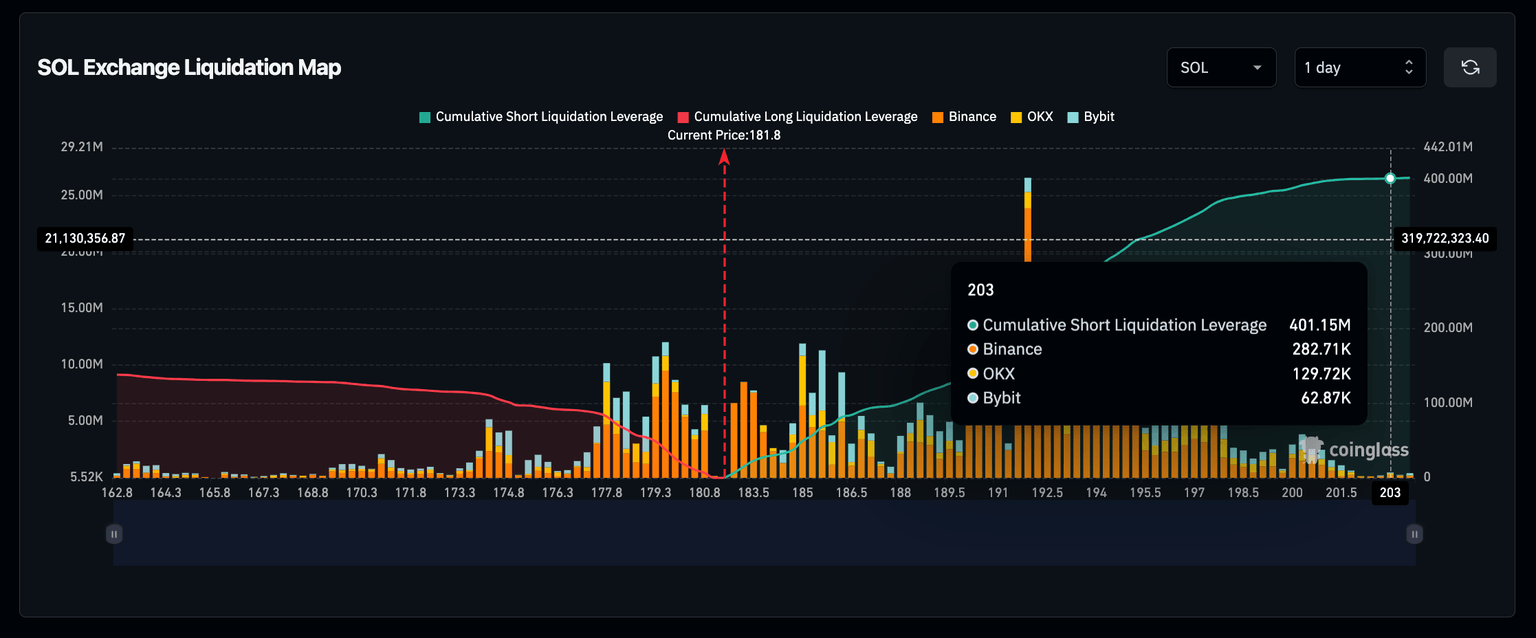Toggle Cumulative Short Liquidation Leverage legend item
This screenshot has height=638, width=1536.
tap(540, 117)
